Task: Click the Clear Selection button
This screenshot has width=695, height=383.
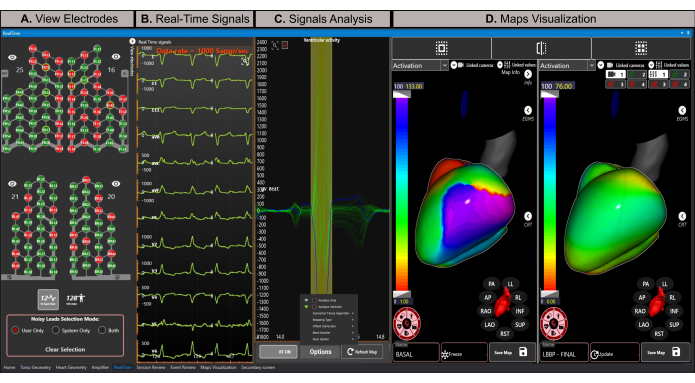Action: click(65, 349)
